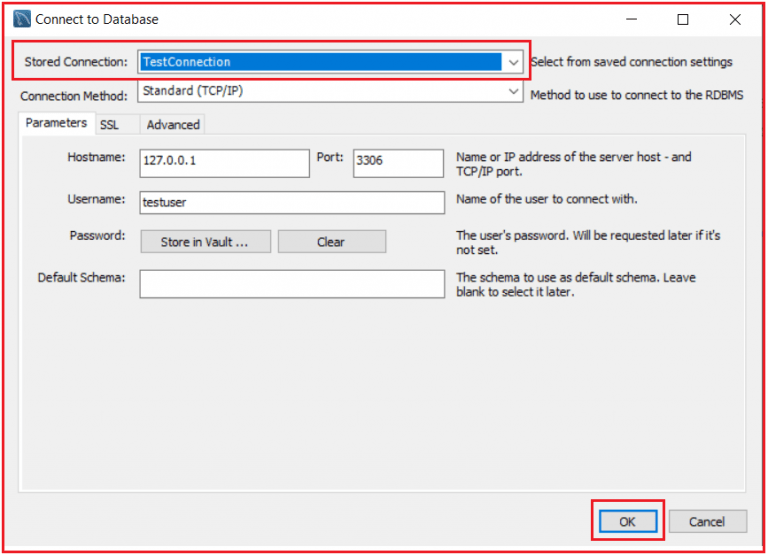Click the Username field with testuser
This screenshot has width=768, height=555.
(x=292, y=202)
